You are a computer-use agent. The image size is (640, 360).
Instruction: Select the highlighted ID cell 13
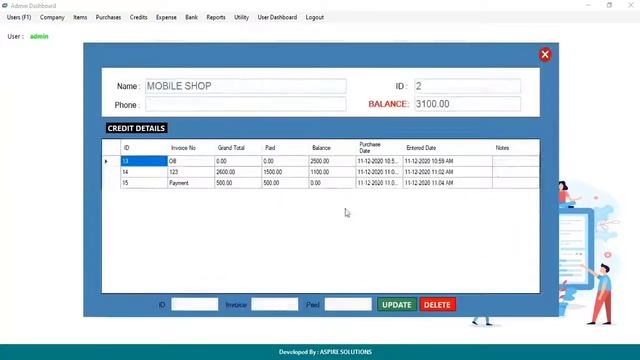click(x=144, y=161)
